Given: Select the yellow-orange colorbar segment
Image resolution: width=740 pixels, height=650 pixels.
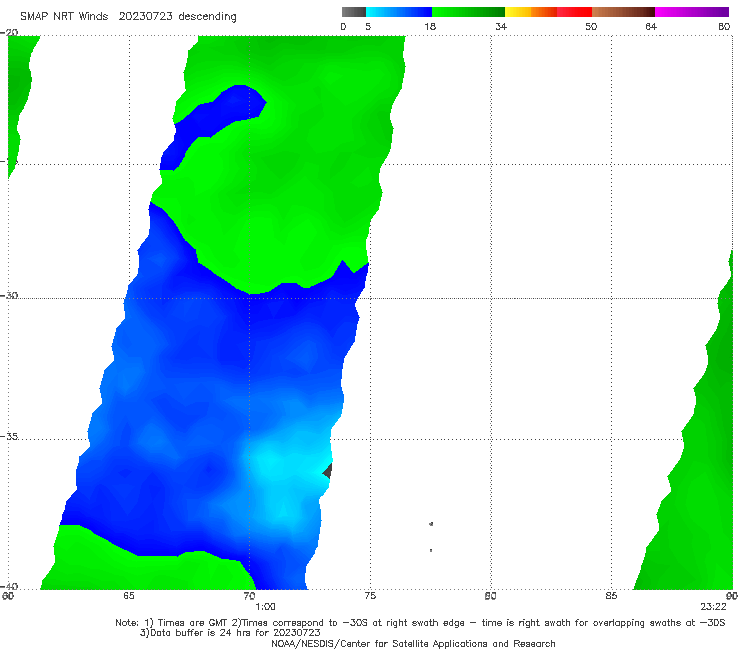Looking at the screenshot, I should [x=531, y=12].
